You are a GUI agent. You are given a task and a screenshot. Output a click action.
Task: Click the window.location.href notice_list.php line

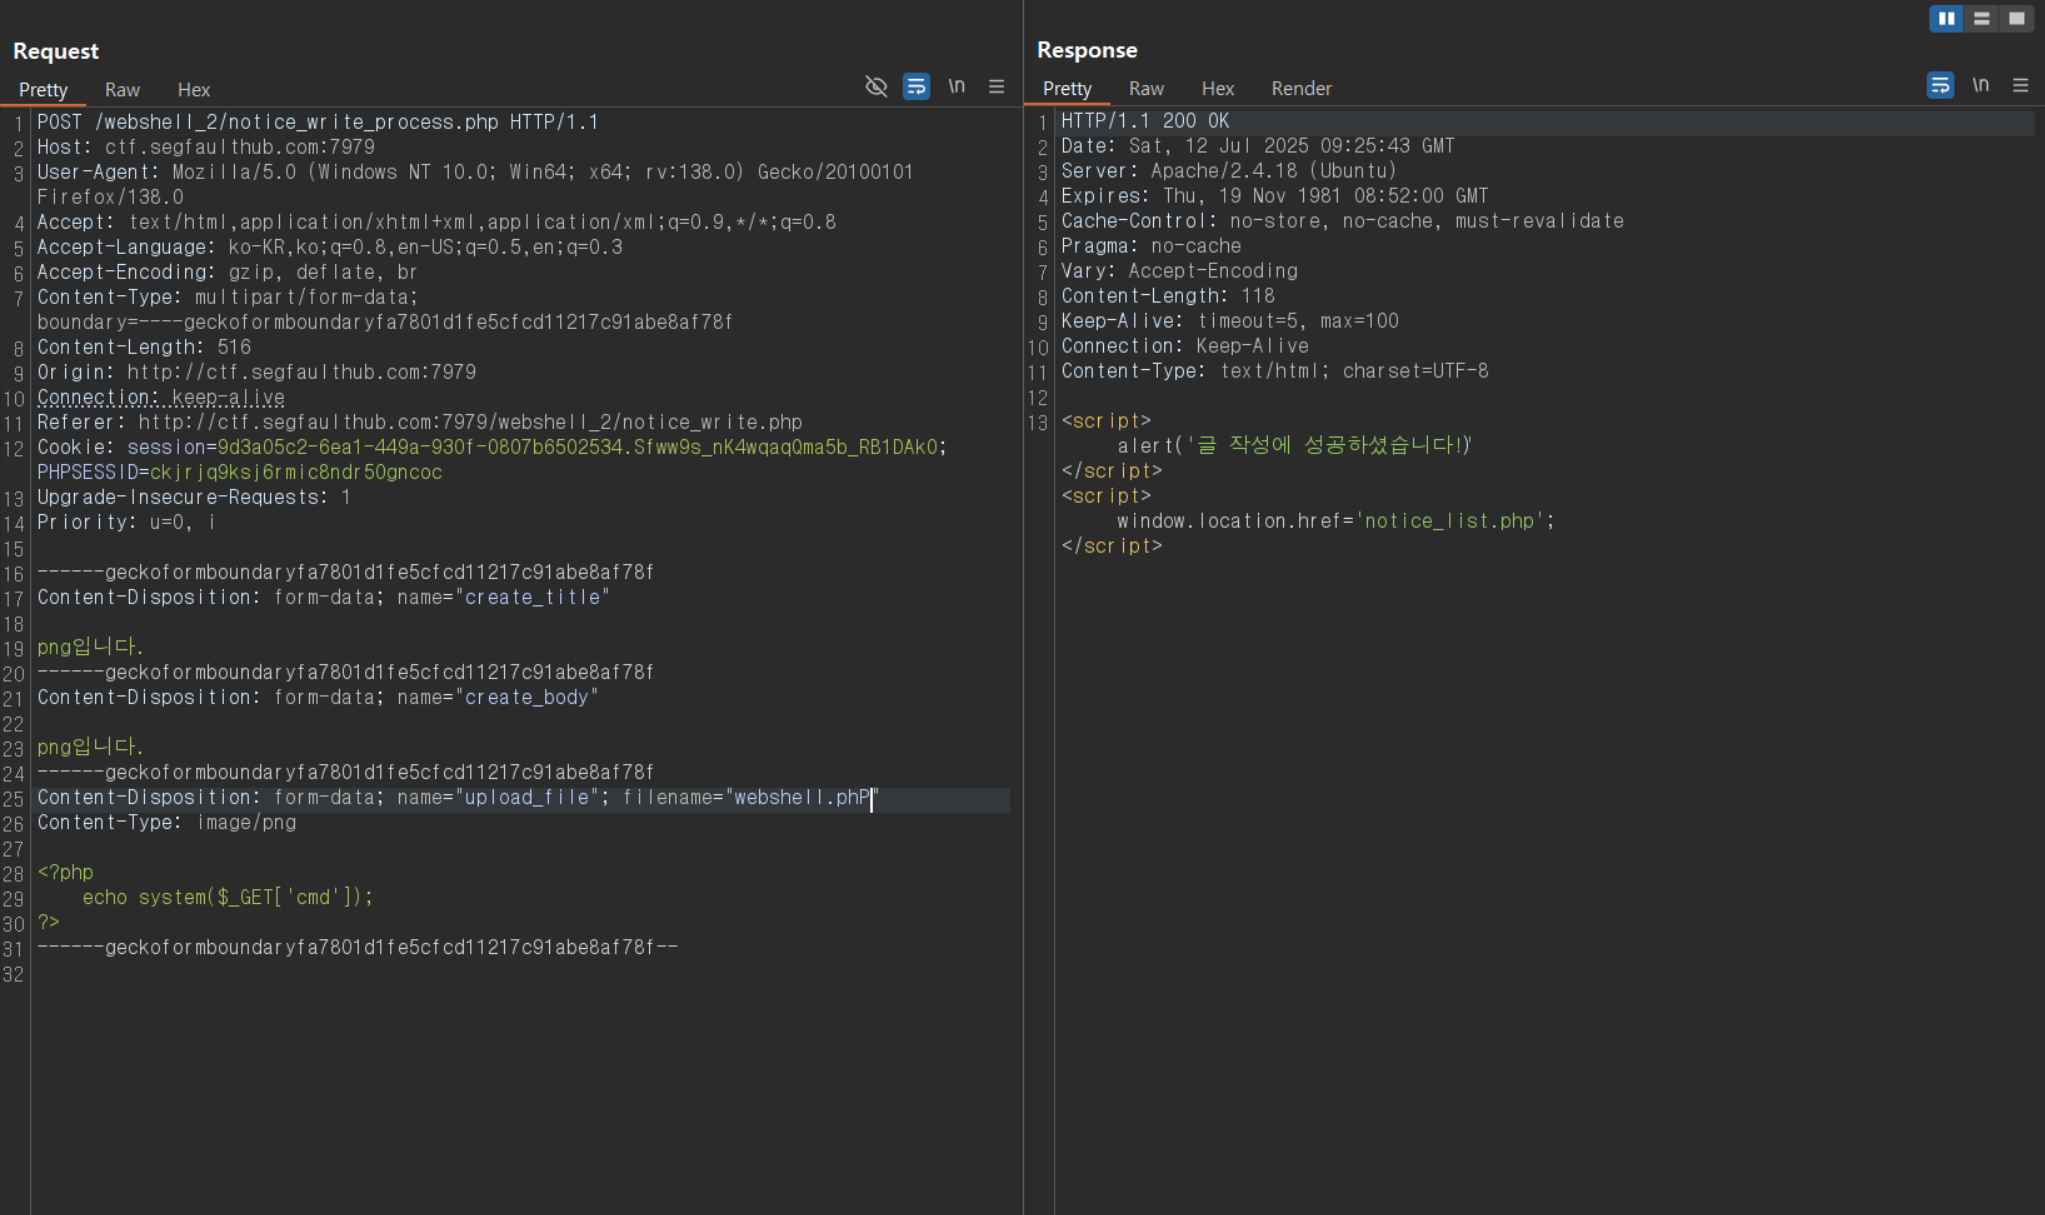pyautogui.click(x=1336, y=521)
